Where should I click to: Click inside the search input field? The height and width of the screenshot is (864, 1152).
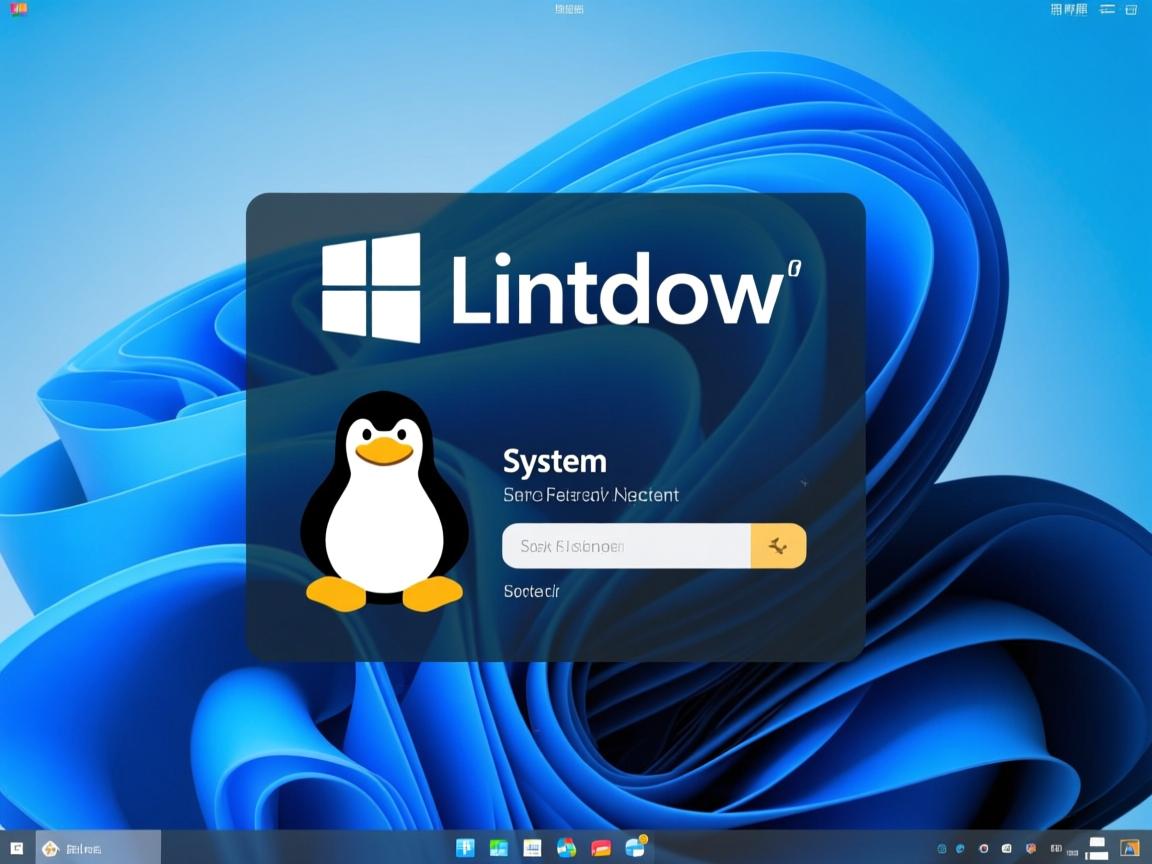(620, 546)
